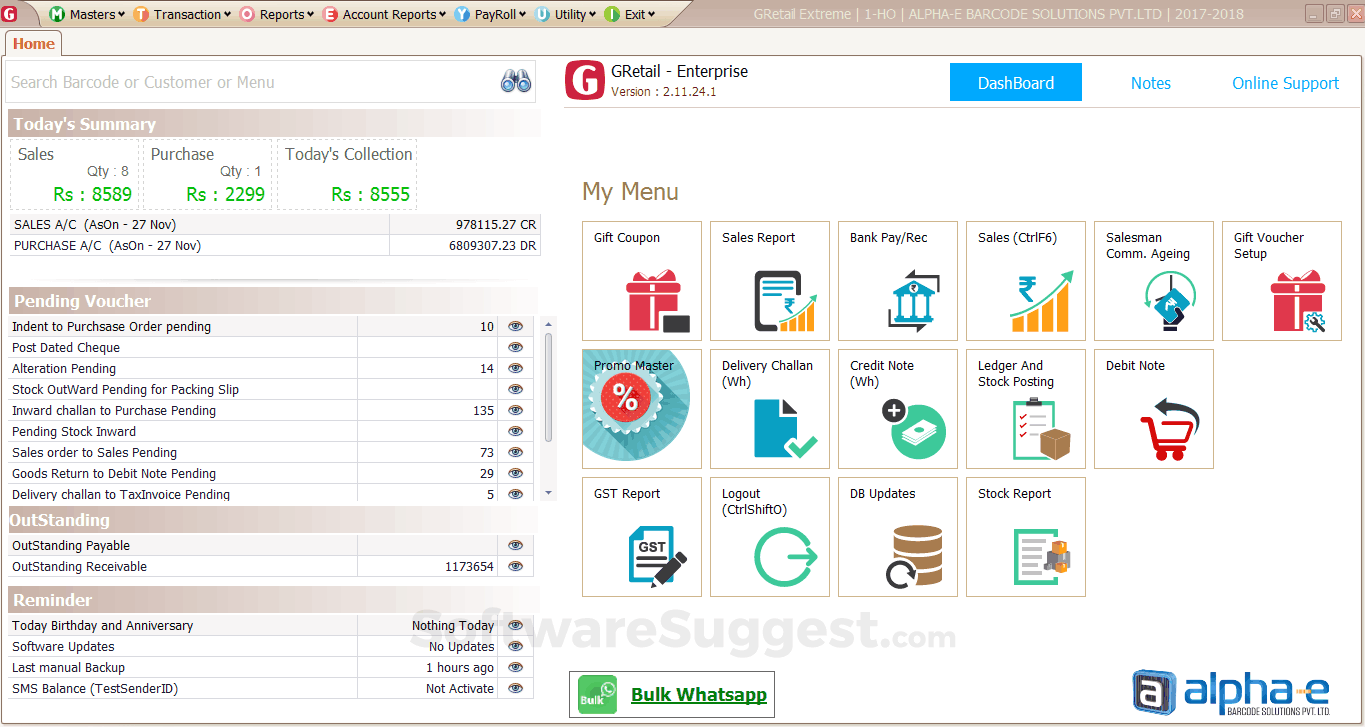Image resolution: width=1365 pixels, height=727 pixels.
Task: Open the Debit Note cart icon
Action: [1169, 429]
